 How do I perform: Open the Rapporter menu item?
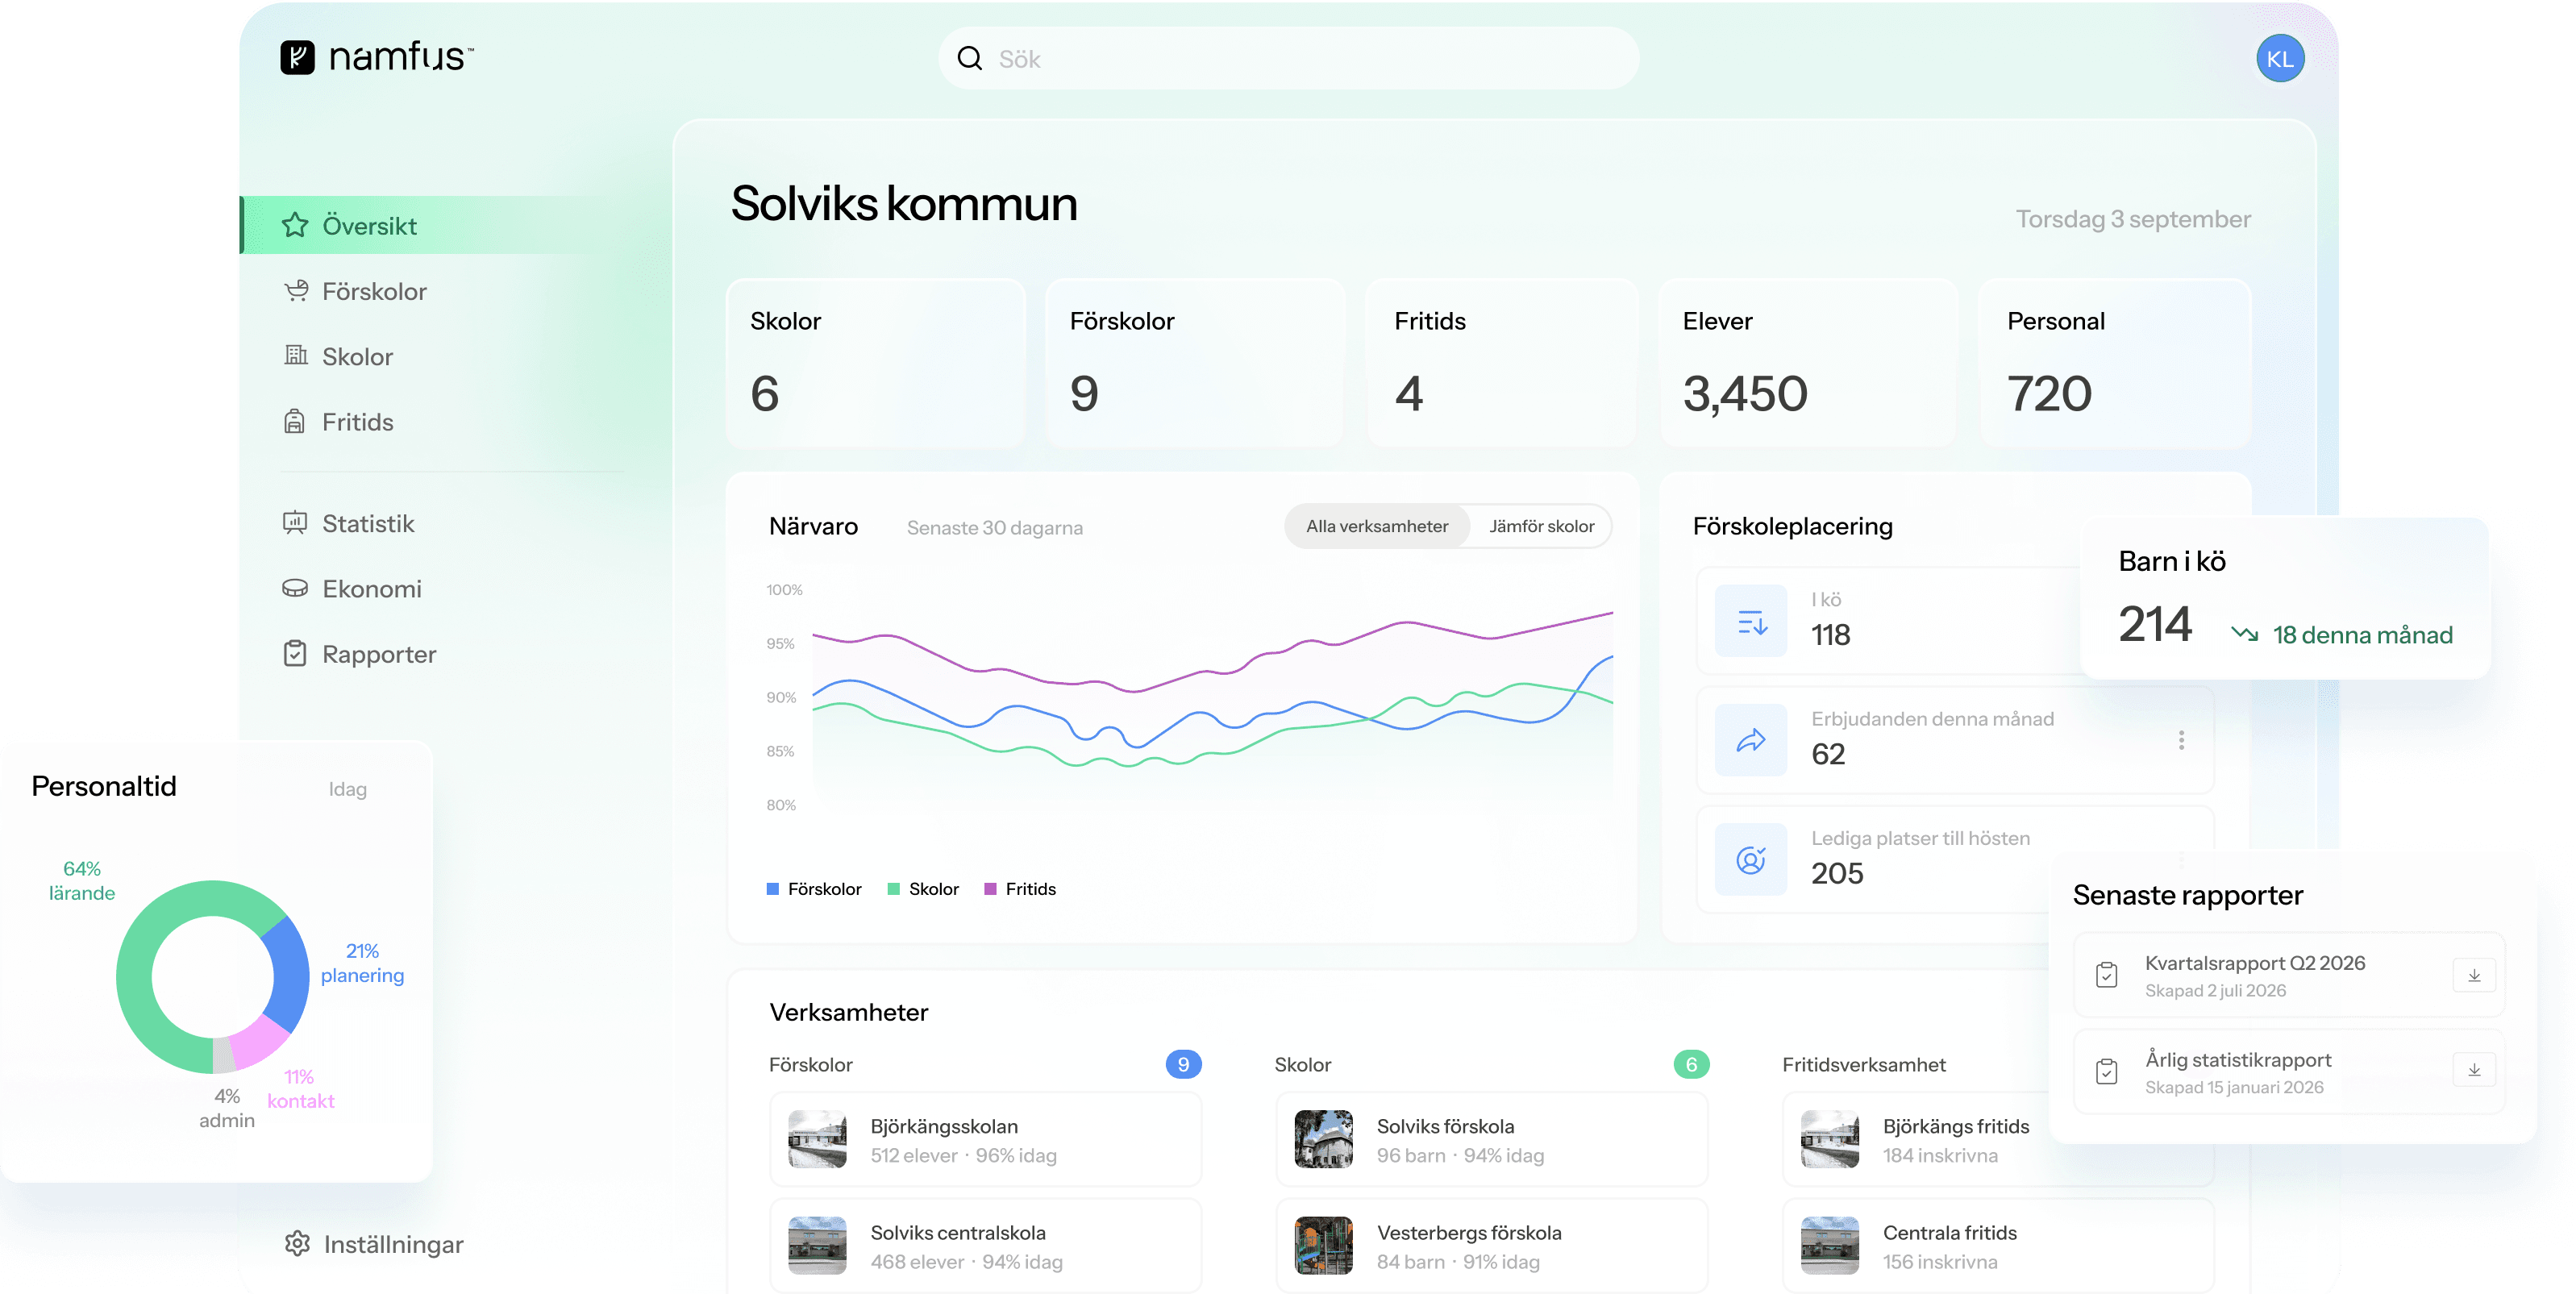(x=379, y=654)
